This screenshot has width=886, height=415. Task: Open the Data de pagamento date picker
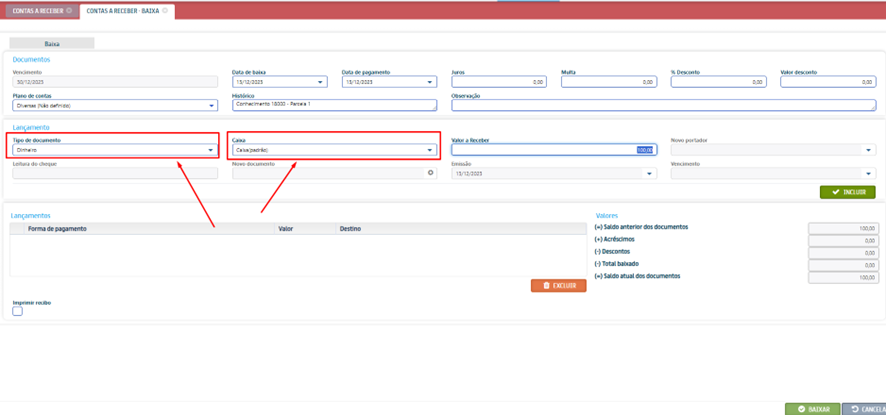[430, 82]
